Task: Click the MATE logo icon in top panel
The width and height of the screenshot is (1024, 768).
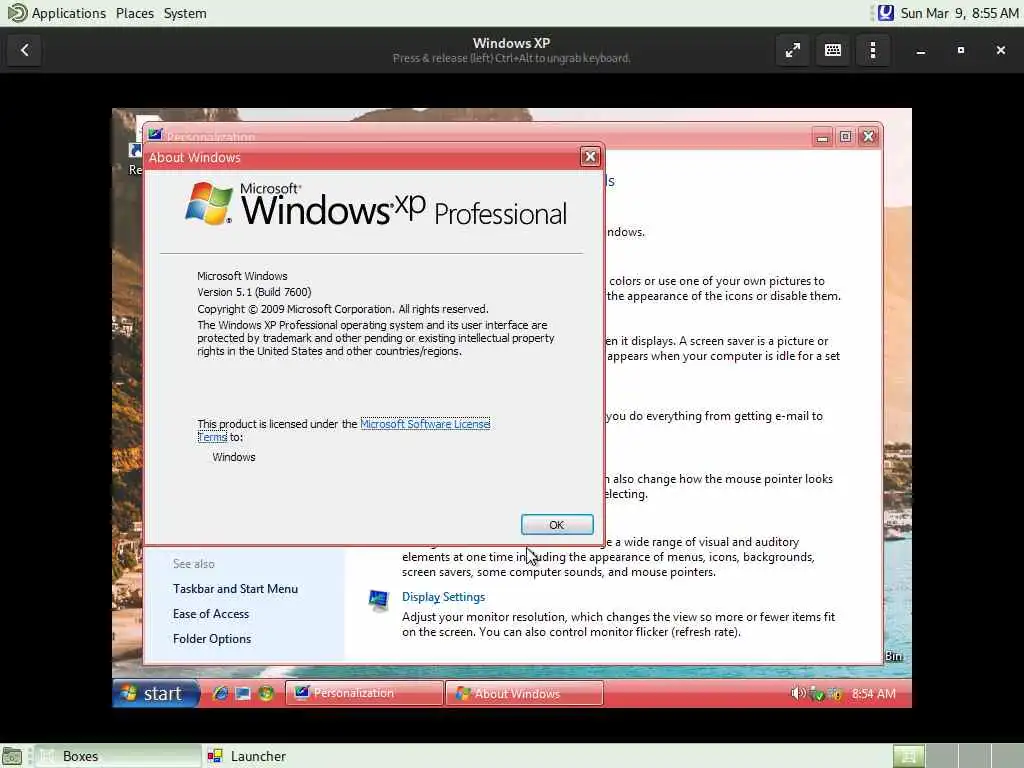Action: [x=18, y=13]
